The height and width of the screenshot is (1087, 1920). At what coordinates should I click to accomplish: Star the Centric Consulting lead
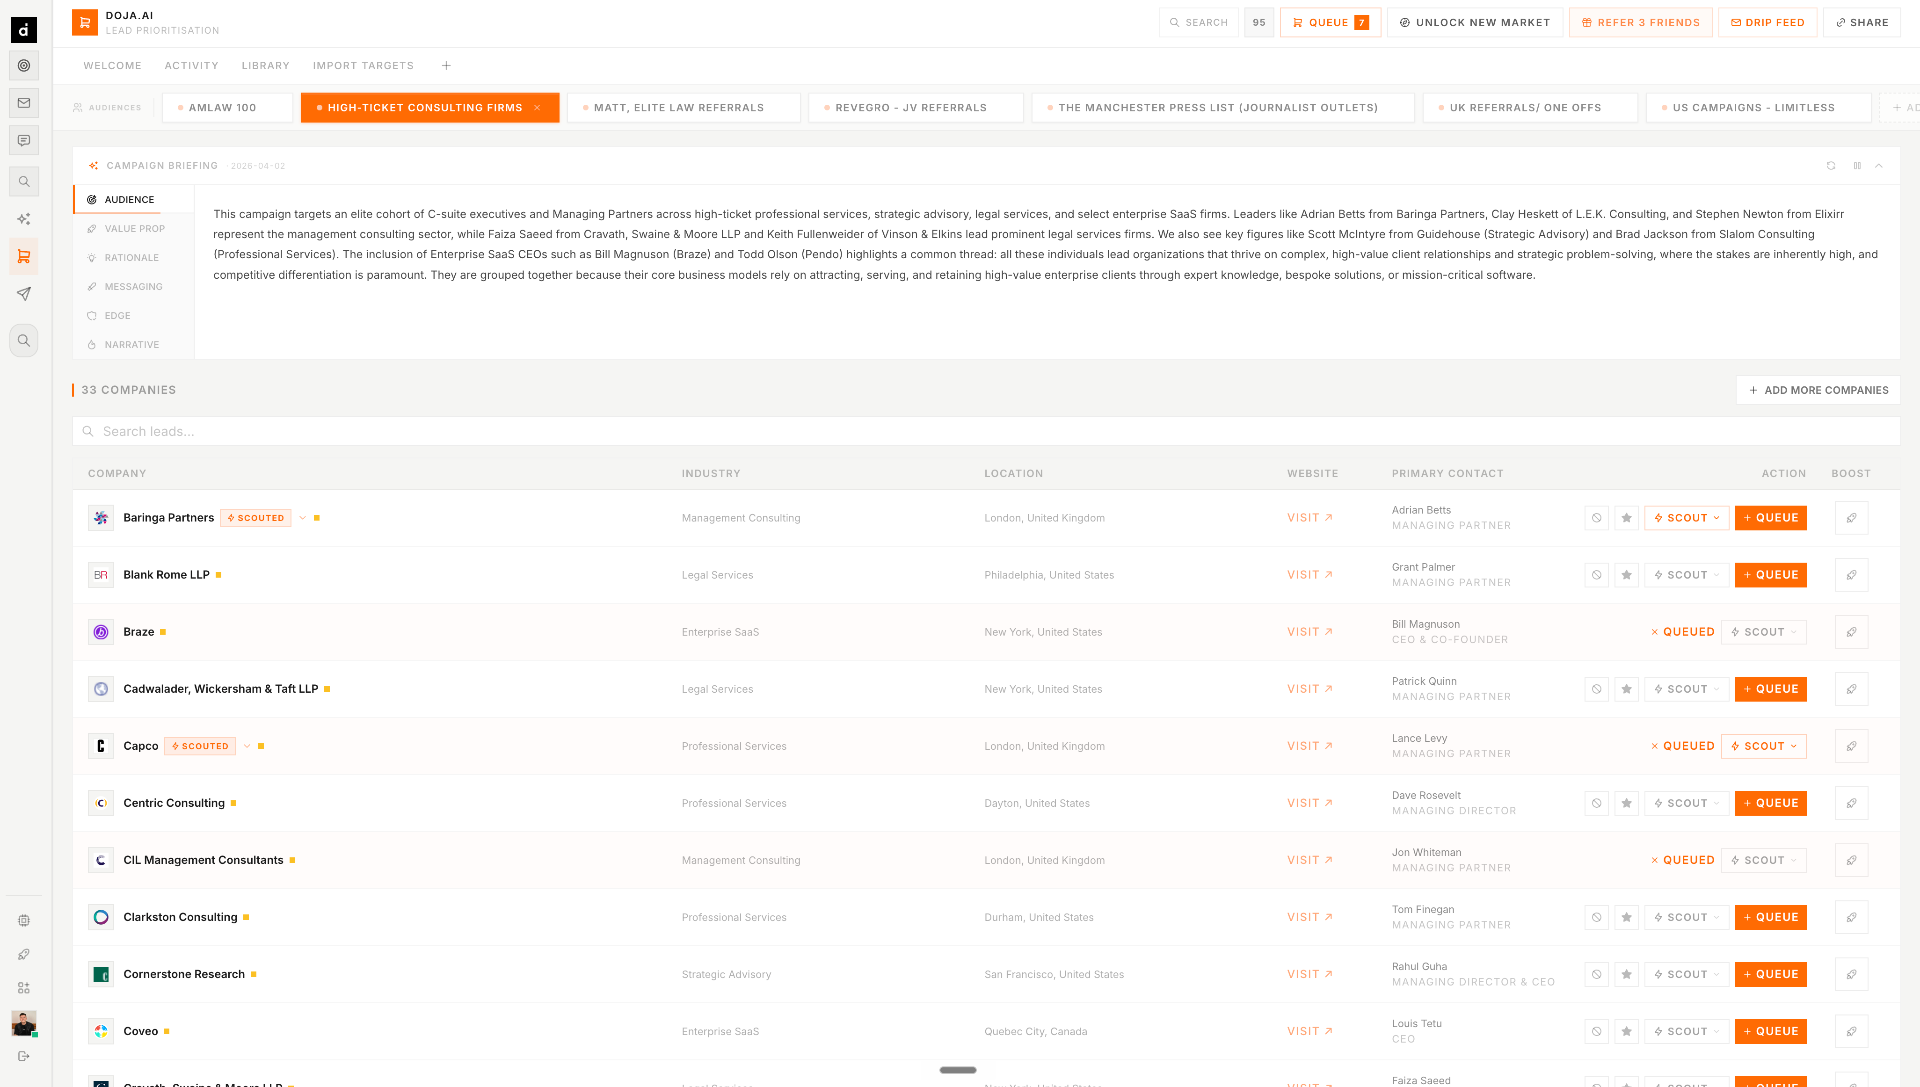pos(1627,803)
